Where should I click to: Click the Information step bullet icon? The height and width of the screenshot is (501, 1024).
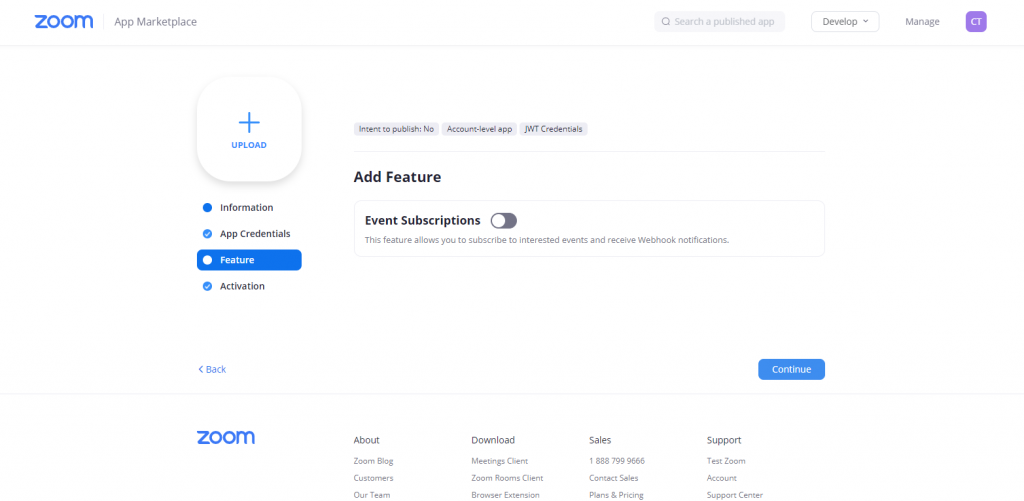coord(207,208)
